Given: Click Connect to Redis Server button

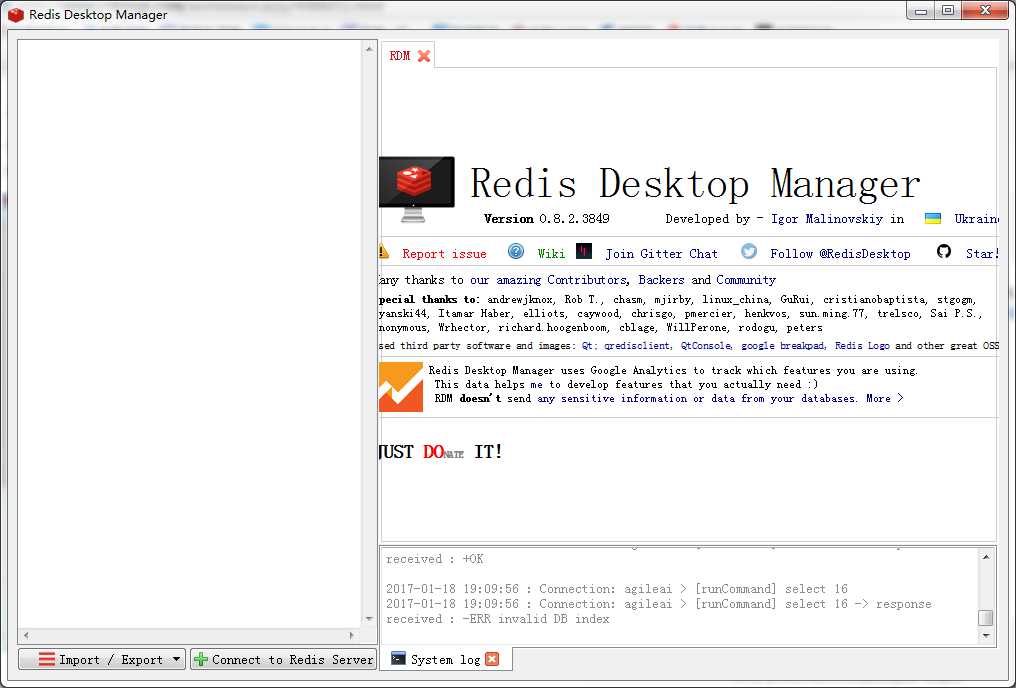Looking at the screenshot, I should [x=284, y=659].
